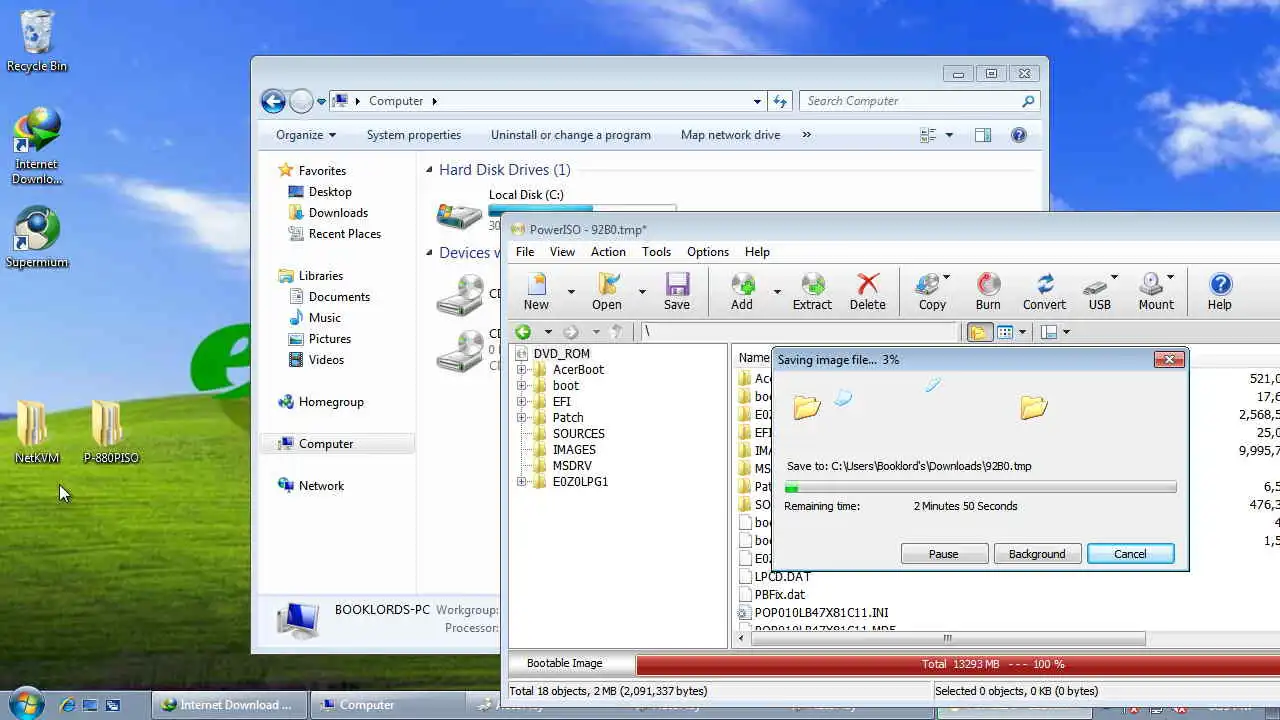Open the Help menu in PowerISO
The height and width of the screenshot is (720, 1280).
tap(757, 252)
